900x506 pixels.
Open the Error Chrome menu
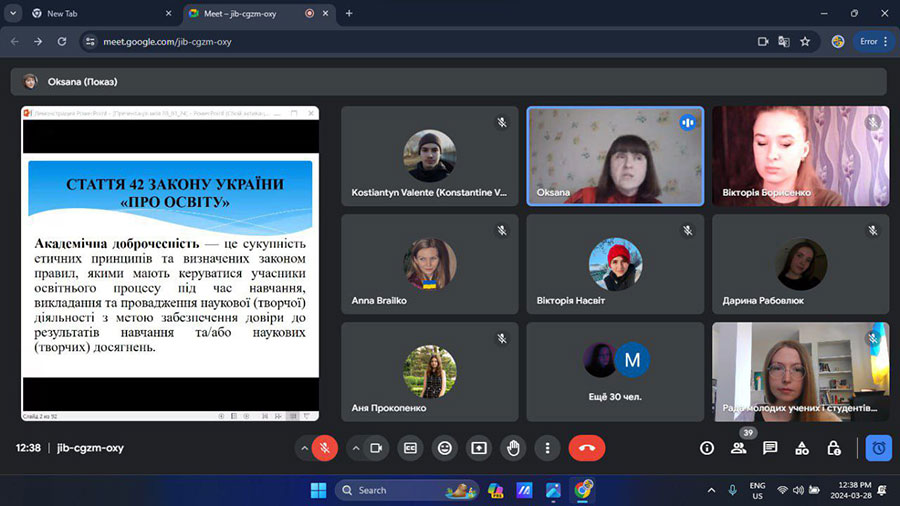click(874, 41)
